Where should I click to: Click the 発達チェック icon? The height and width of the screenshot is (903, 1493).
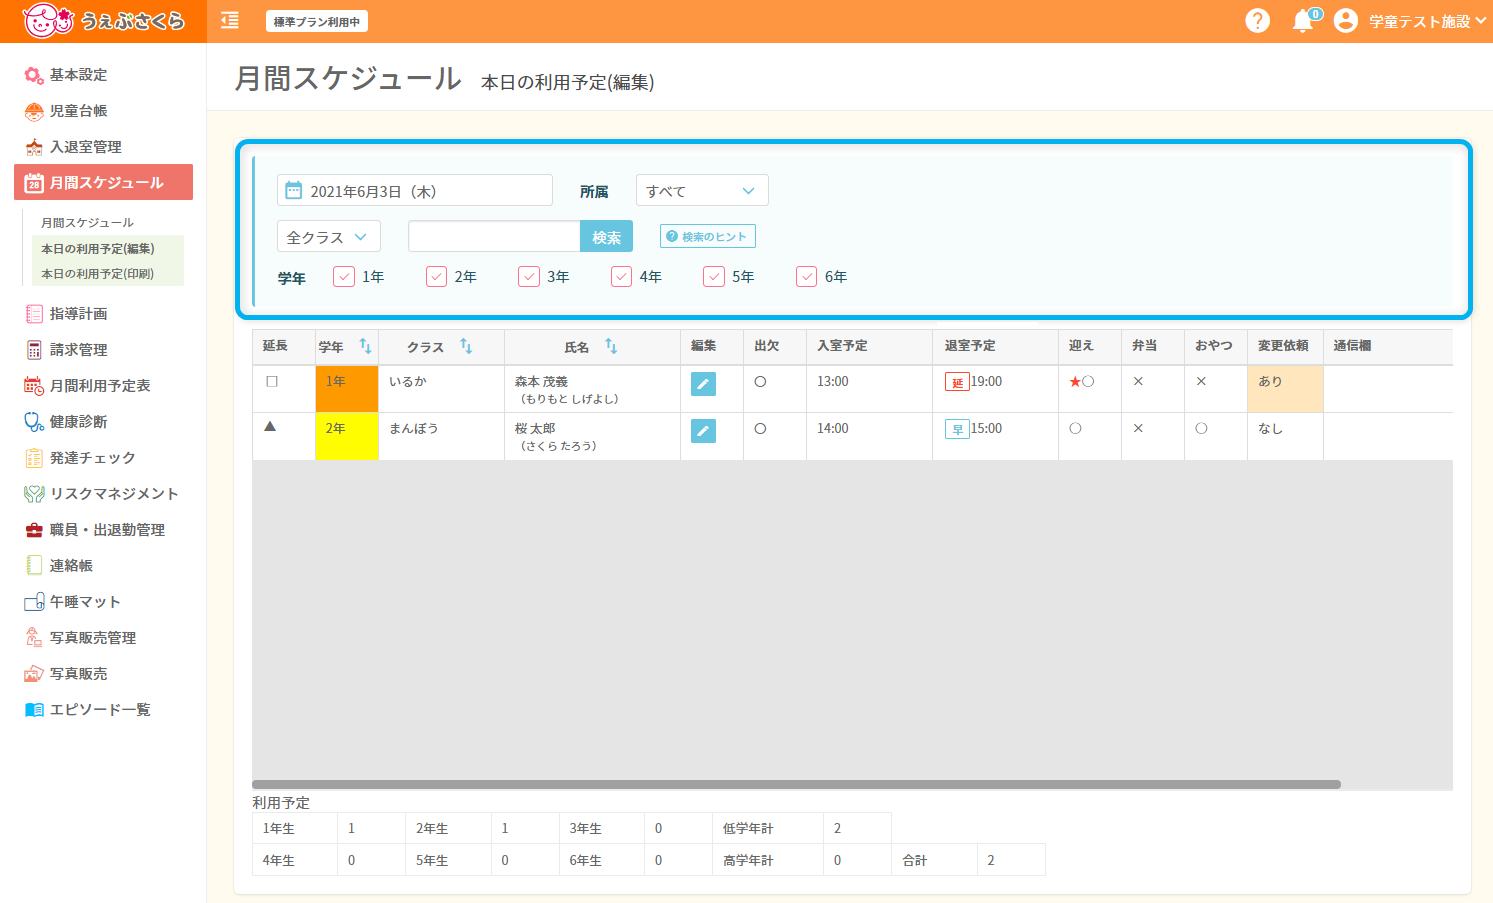point(34,458)
